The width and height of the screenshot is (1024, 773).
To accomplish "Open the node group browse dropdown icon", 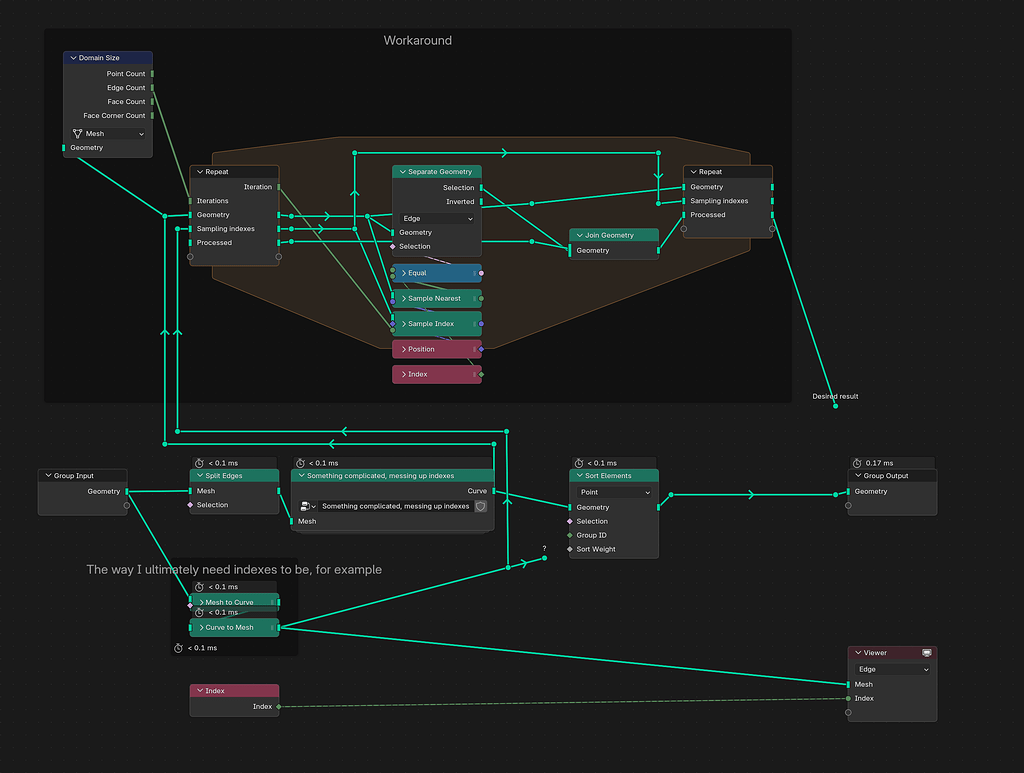I will pyautogui.click(x=308, y=506).
